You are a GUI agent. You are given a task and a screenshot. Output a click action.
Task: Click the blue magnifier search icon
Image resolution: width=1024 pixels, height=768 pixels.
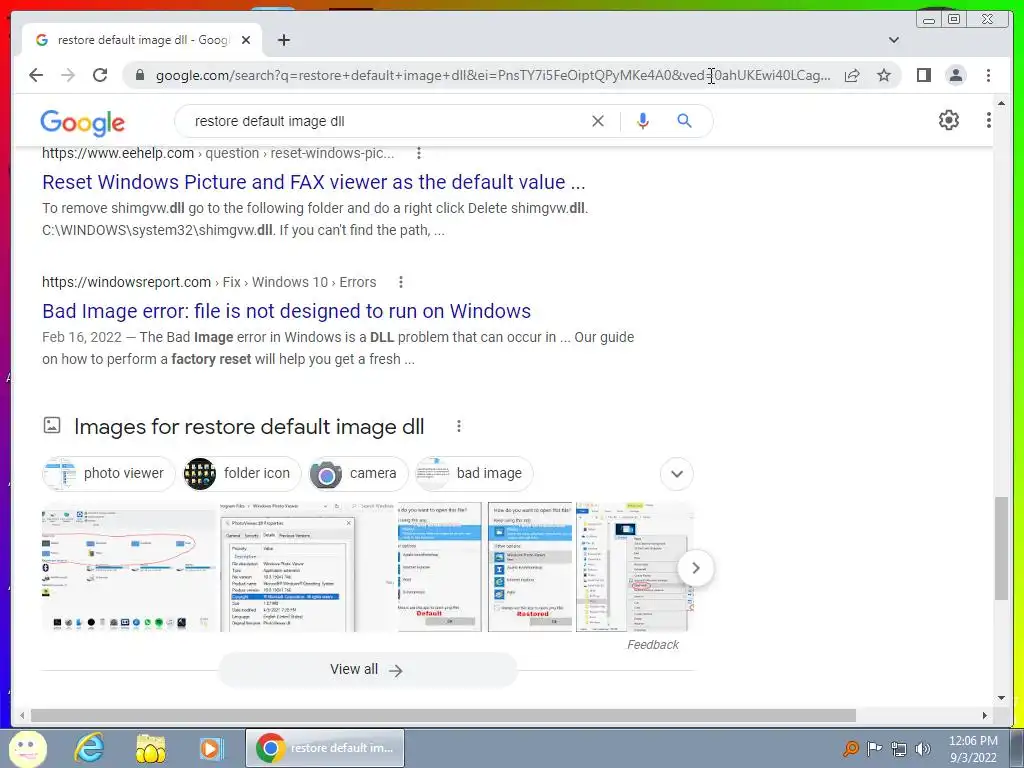tap(684, 121)
